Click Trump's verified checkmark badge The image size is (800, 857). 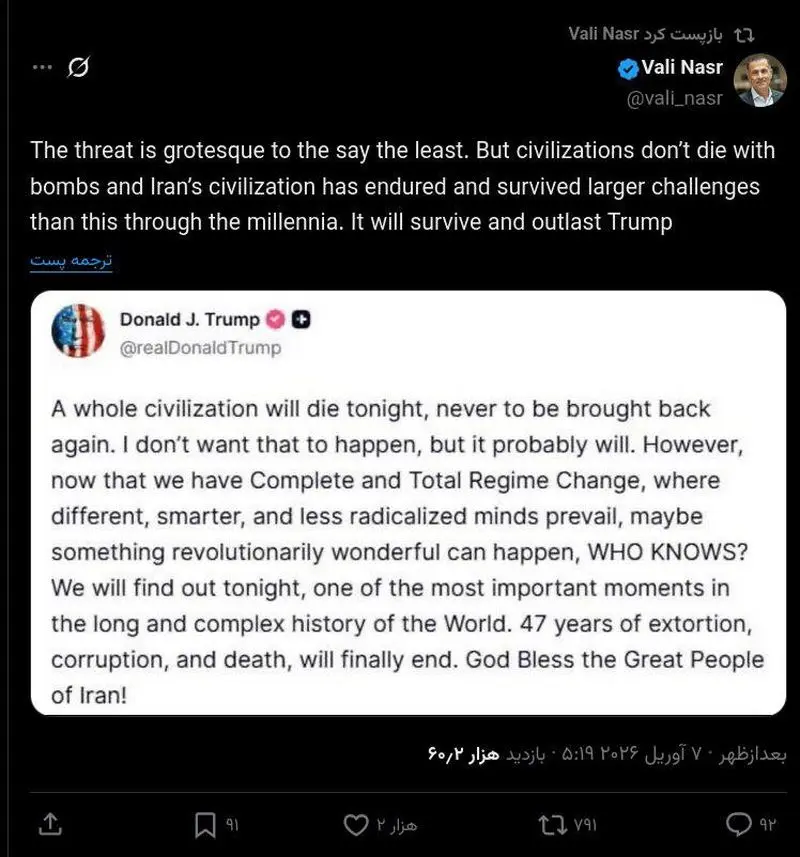[x=275, y=320]
